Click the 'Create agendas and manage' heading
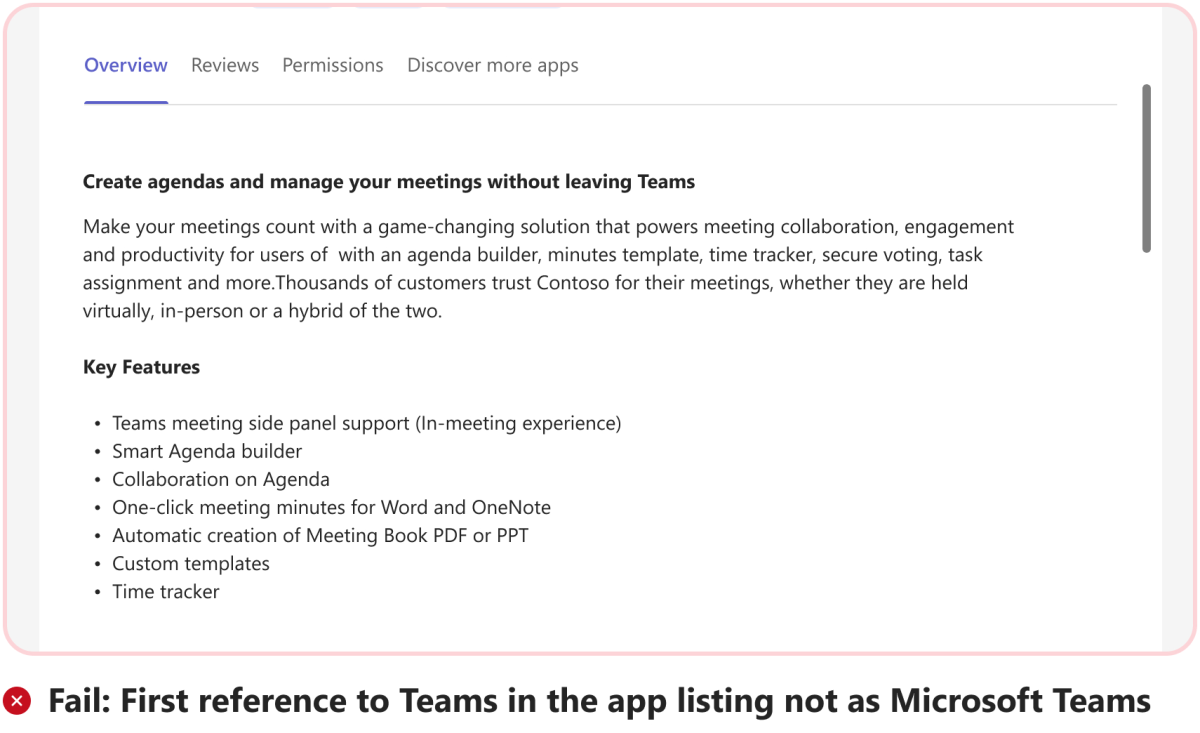Viewport: 1200px width, 733px height. (x=388, y=182)
